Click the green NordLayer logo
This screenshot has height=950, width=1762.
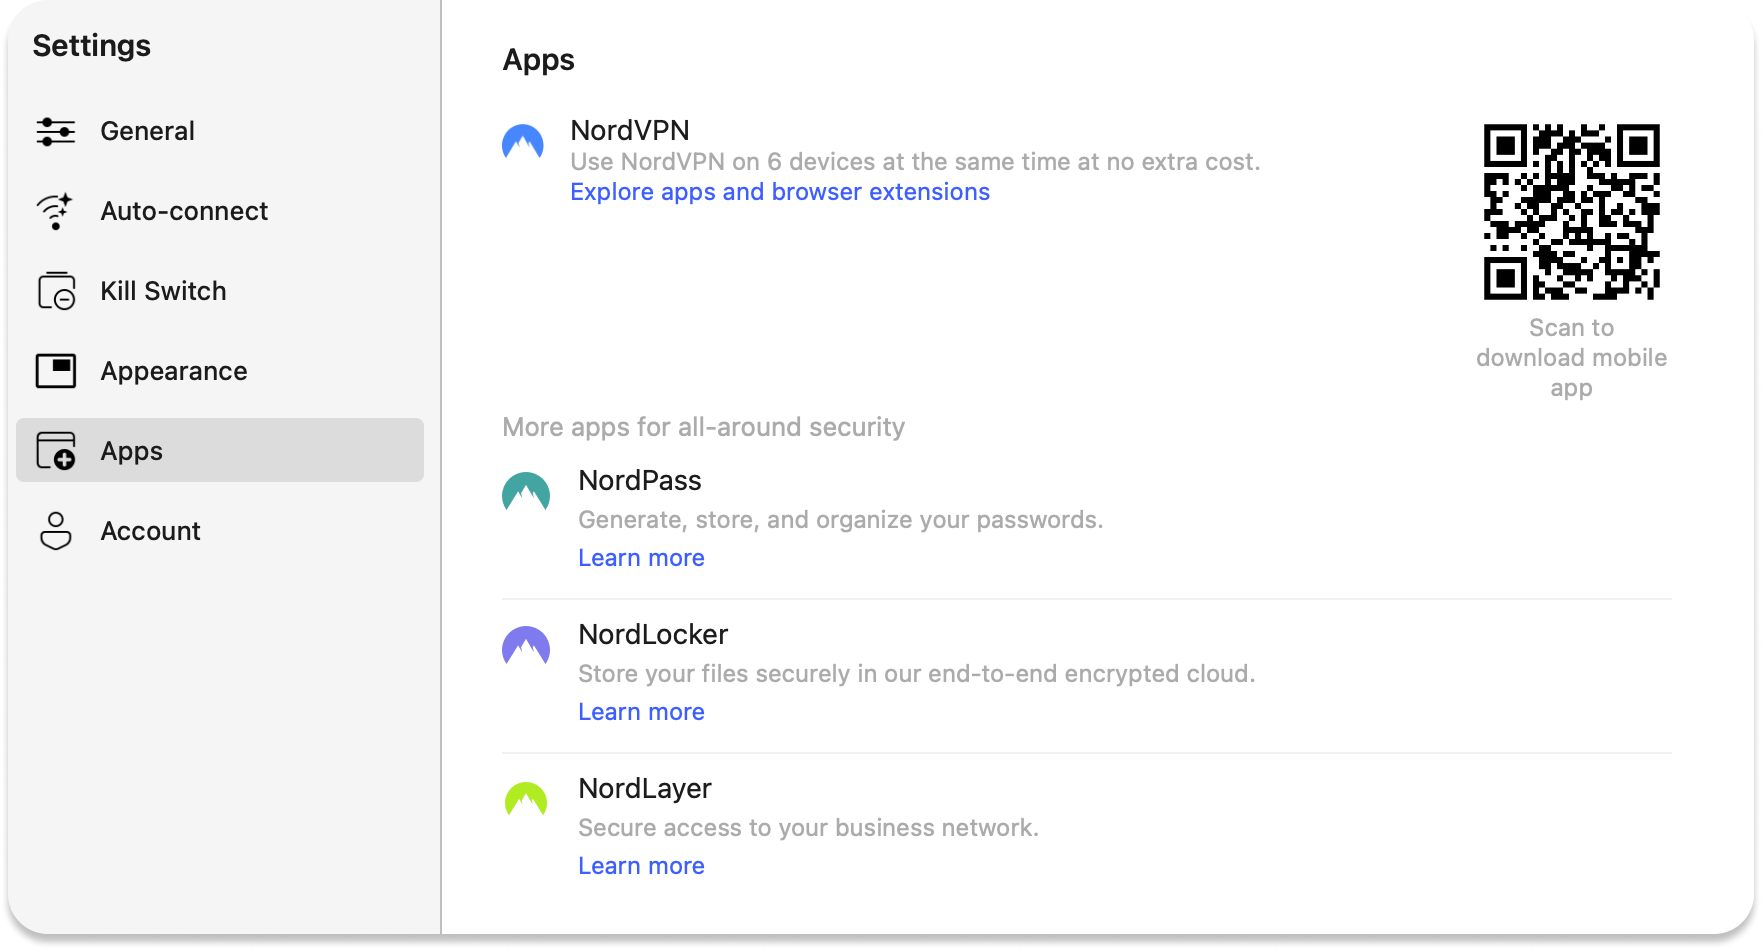(526, 800)
